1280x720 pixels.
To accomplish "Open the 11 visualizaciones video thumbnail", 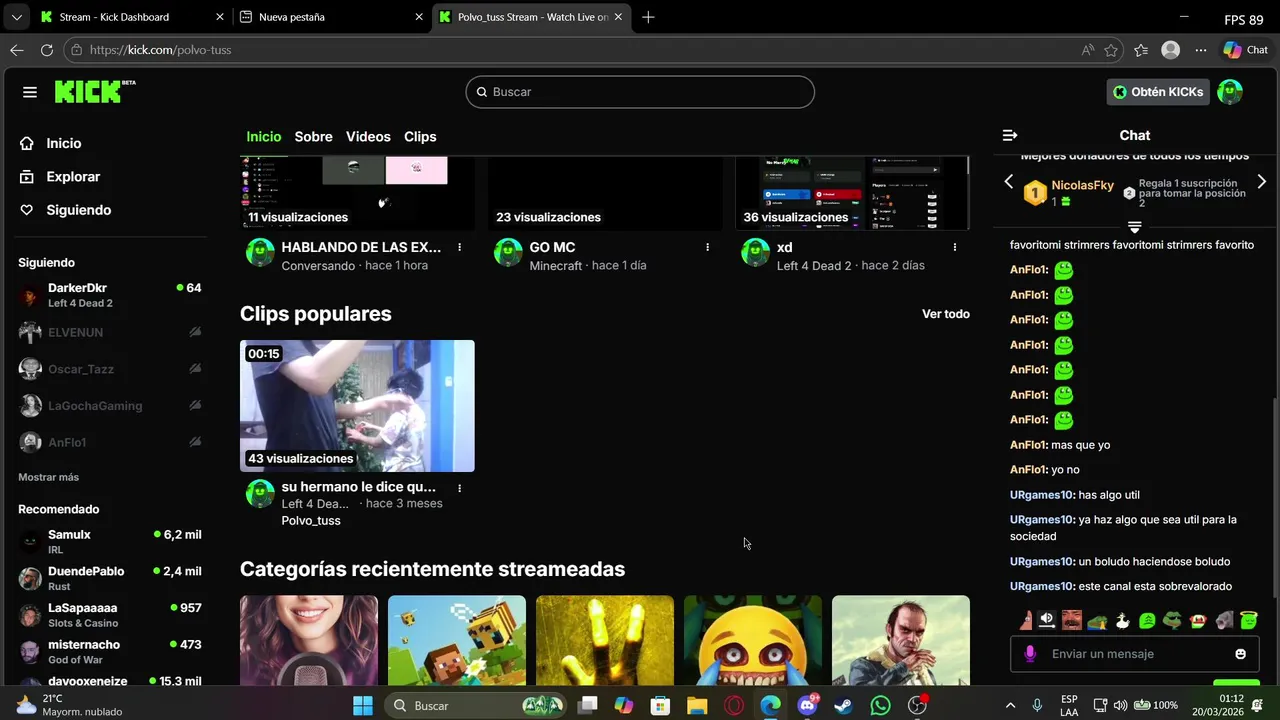I will click(357, 193).
